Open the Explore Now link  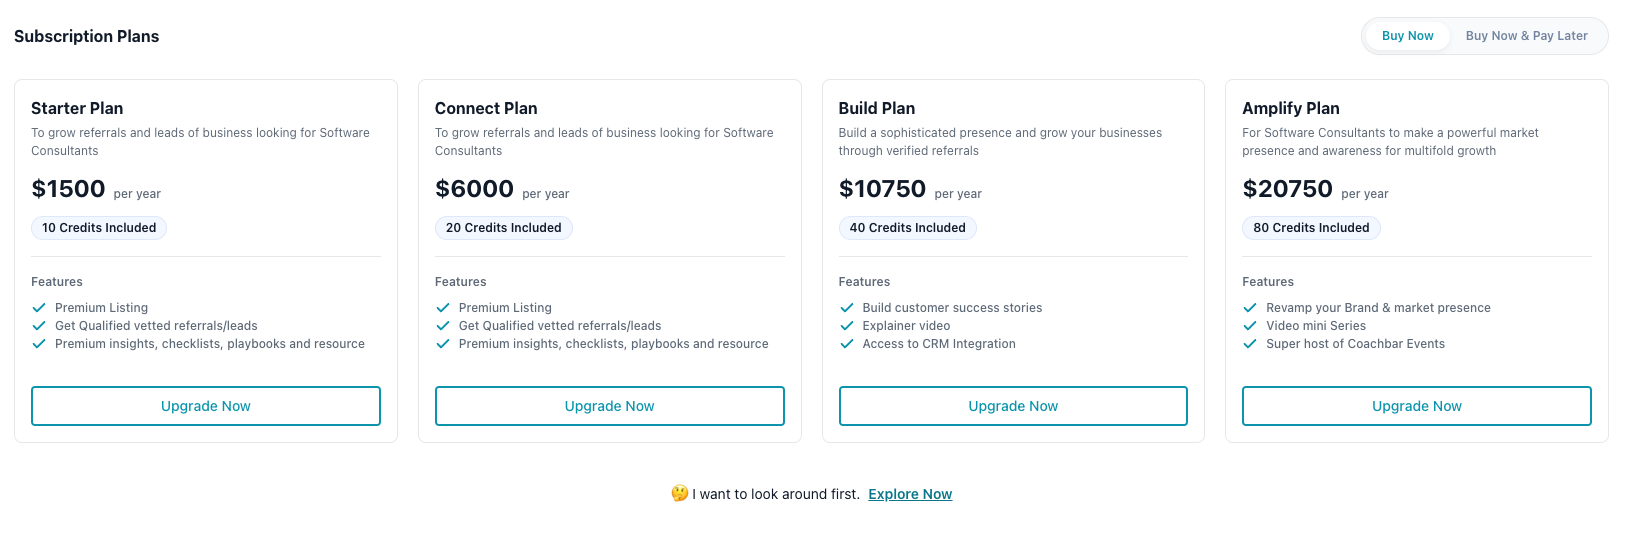[x=910, y=494]
